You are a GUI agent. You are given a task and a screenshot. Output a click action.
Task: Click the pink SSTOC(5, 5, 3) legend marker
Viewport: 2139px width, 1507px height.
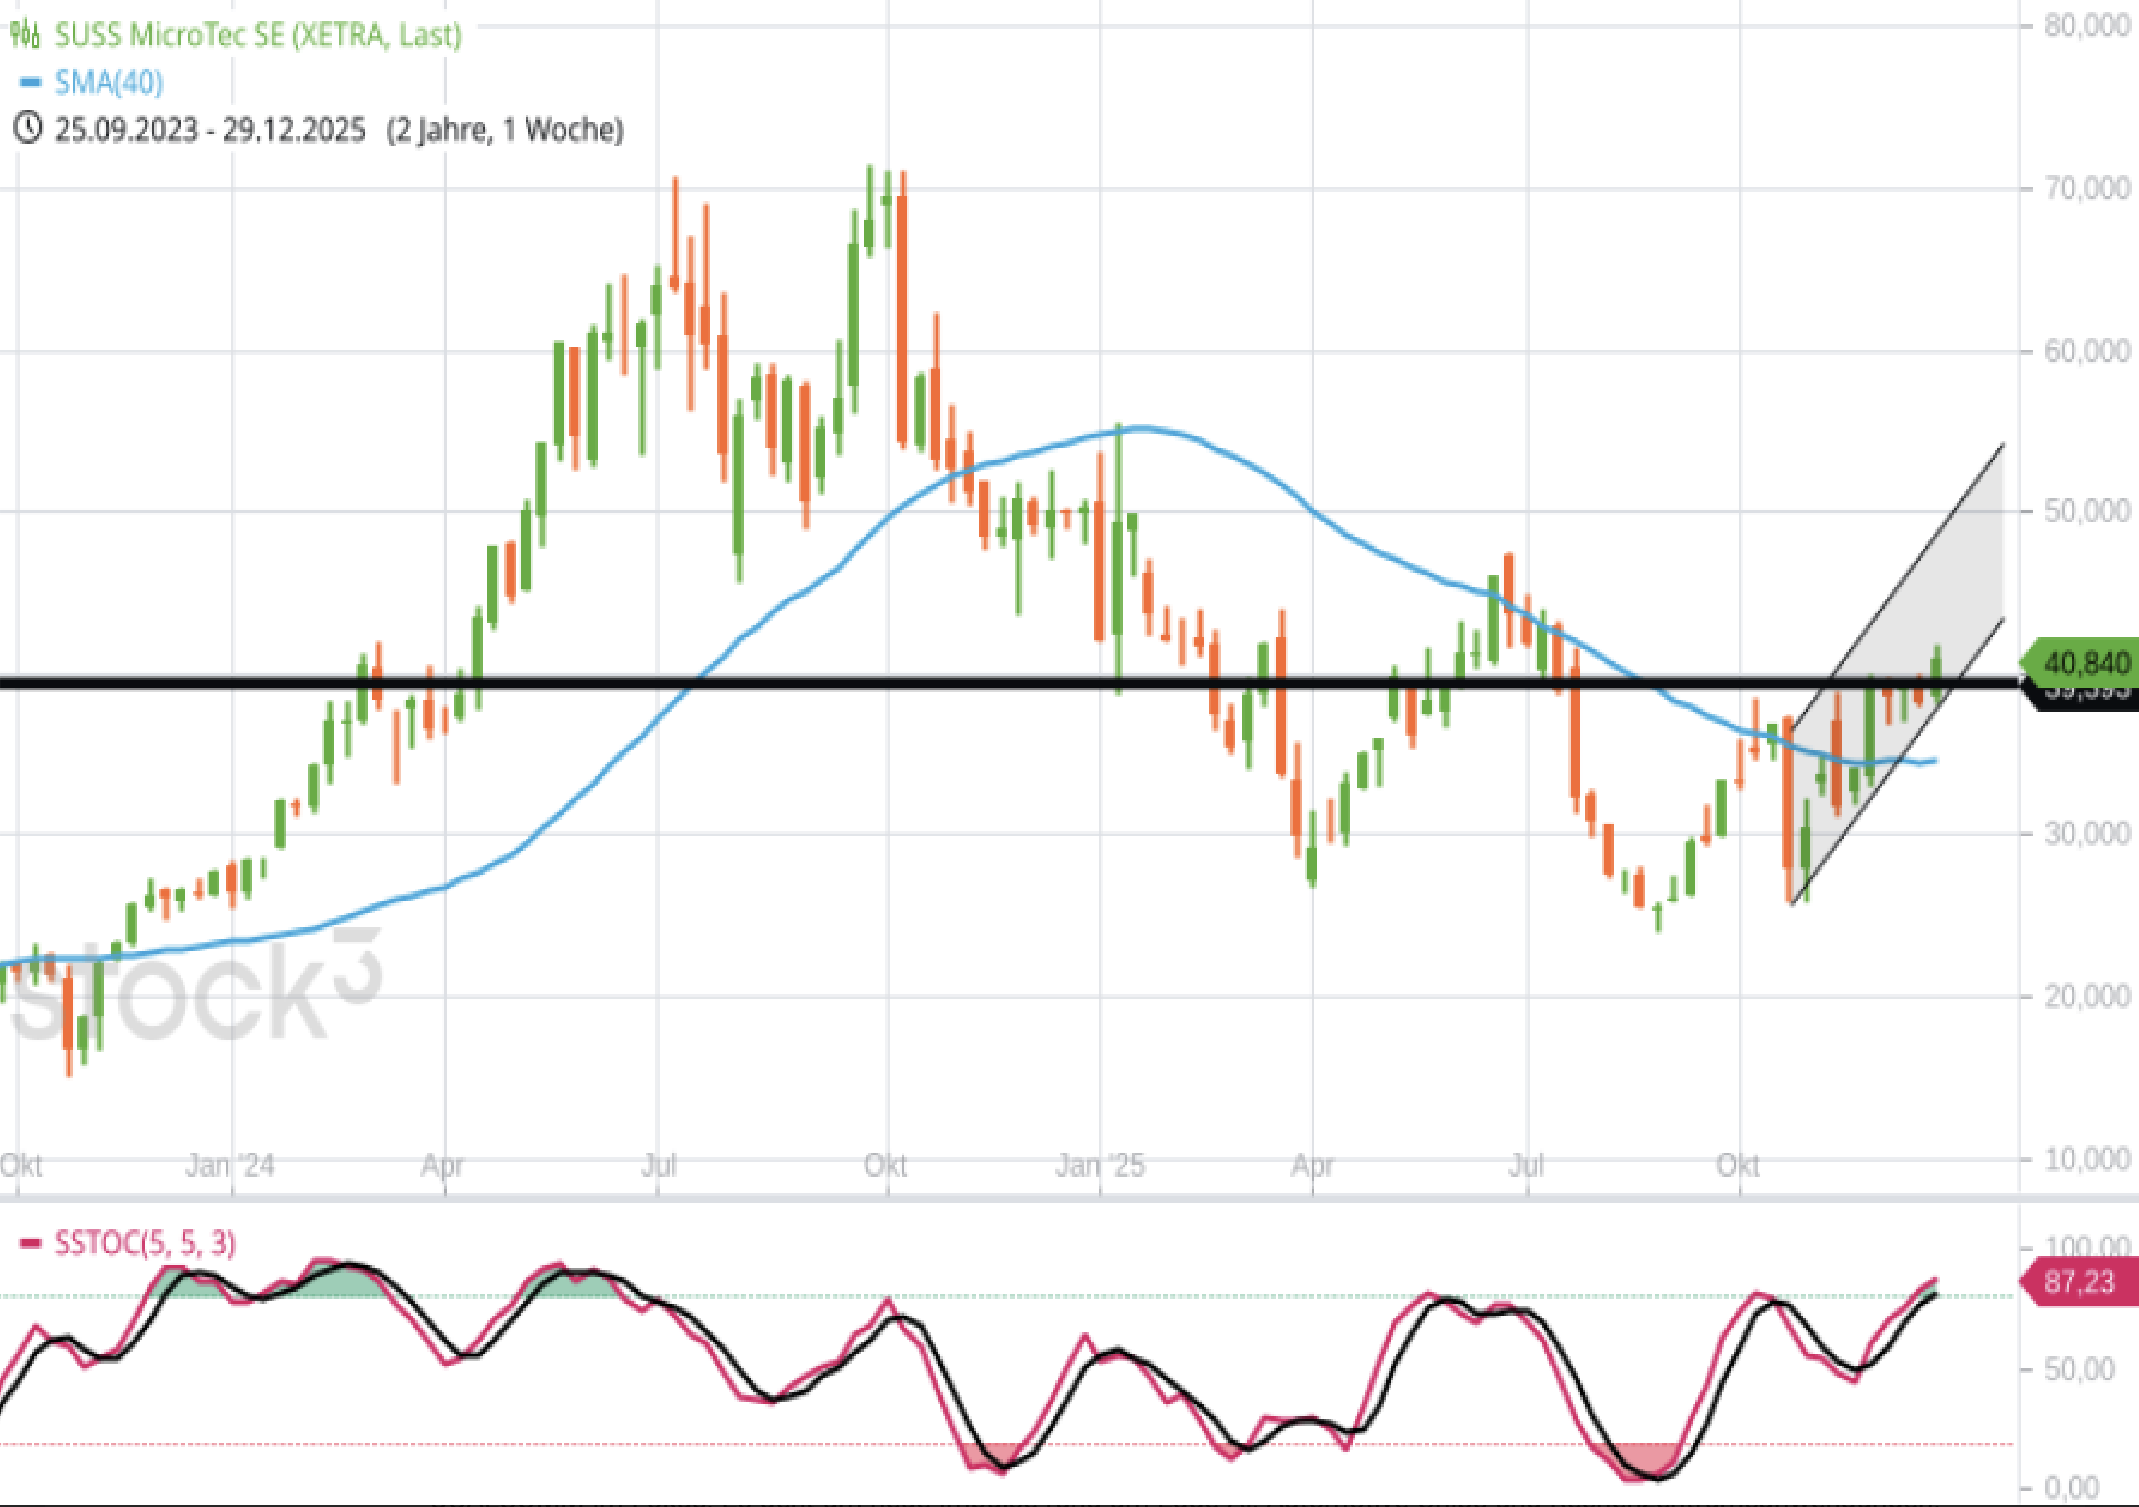pyautogui.click(x=30, y=1244)
